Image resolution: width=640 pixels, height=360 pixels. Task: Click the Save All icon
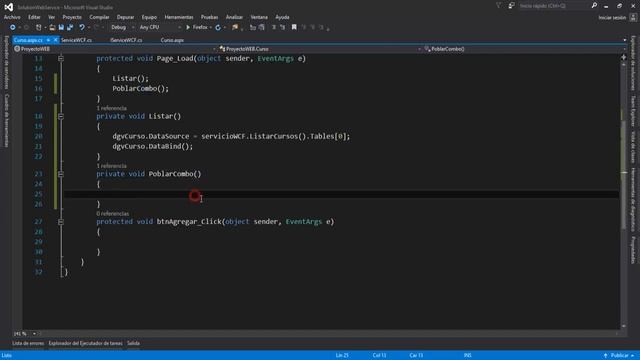pos(70,27)
